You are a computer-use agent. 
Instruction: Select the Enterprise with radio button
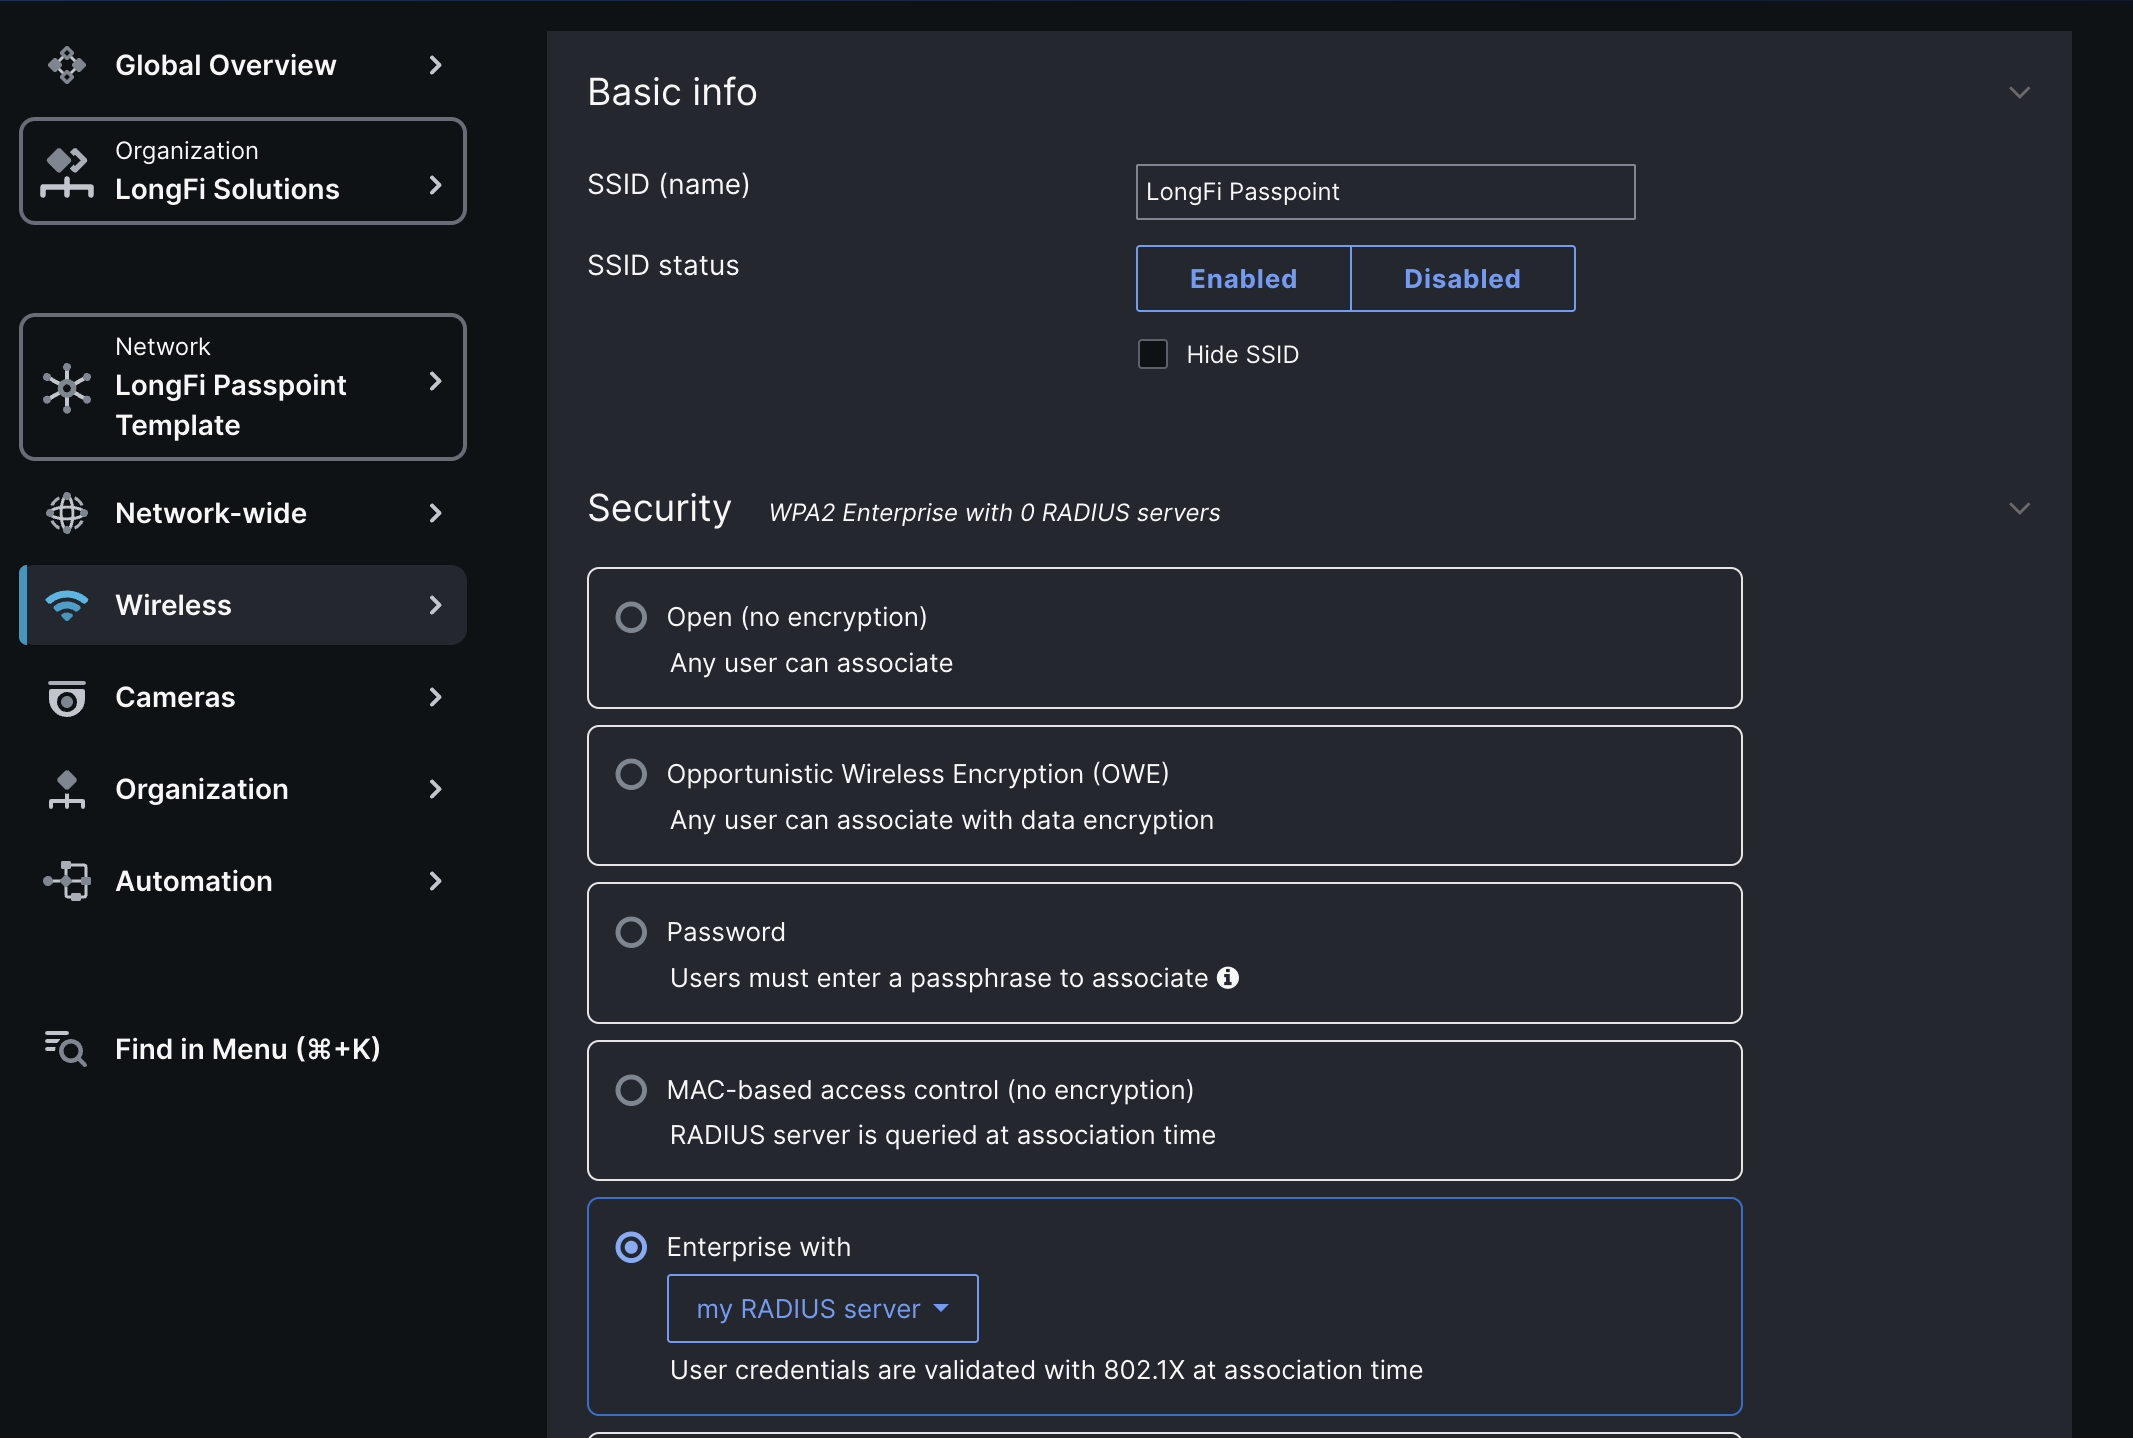631,1247
